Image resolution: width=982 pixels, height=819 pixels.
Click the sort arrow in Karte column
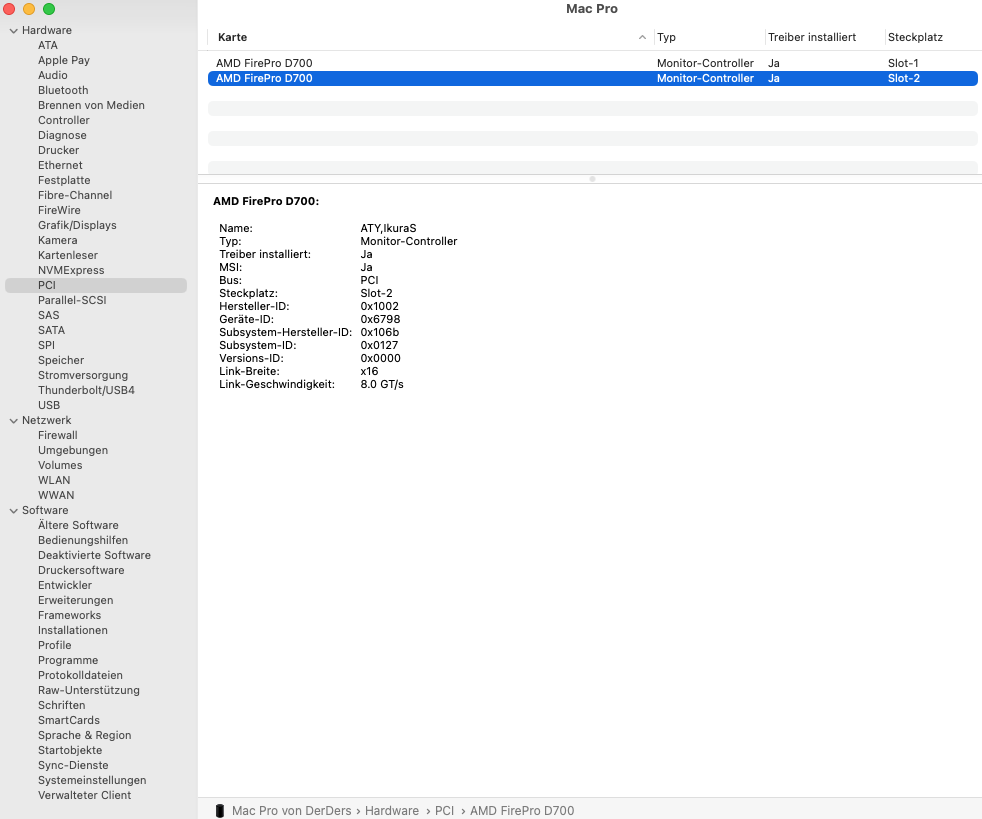tap(642, 38)
